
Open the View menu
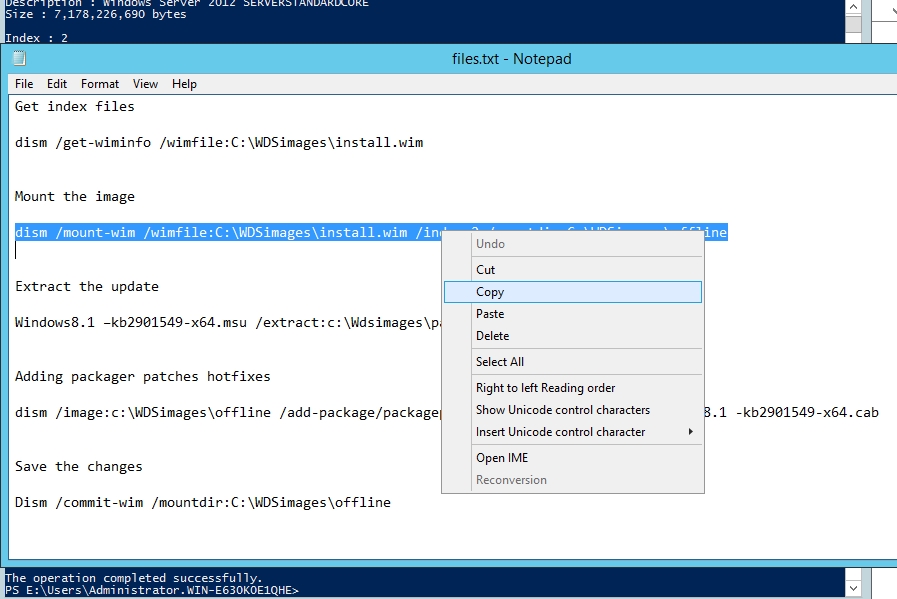146,84
